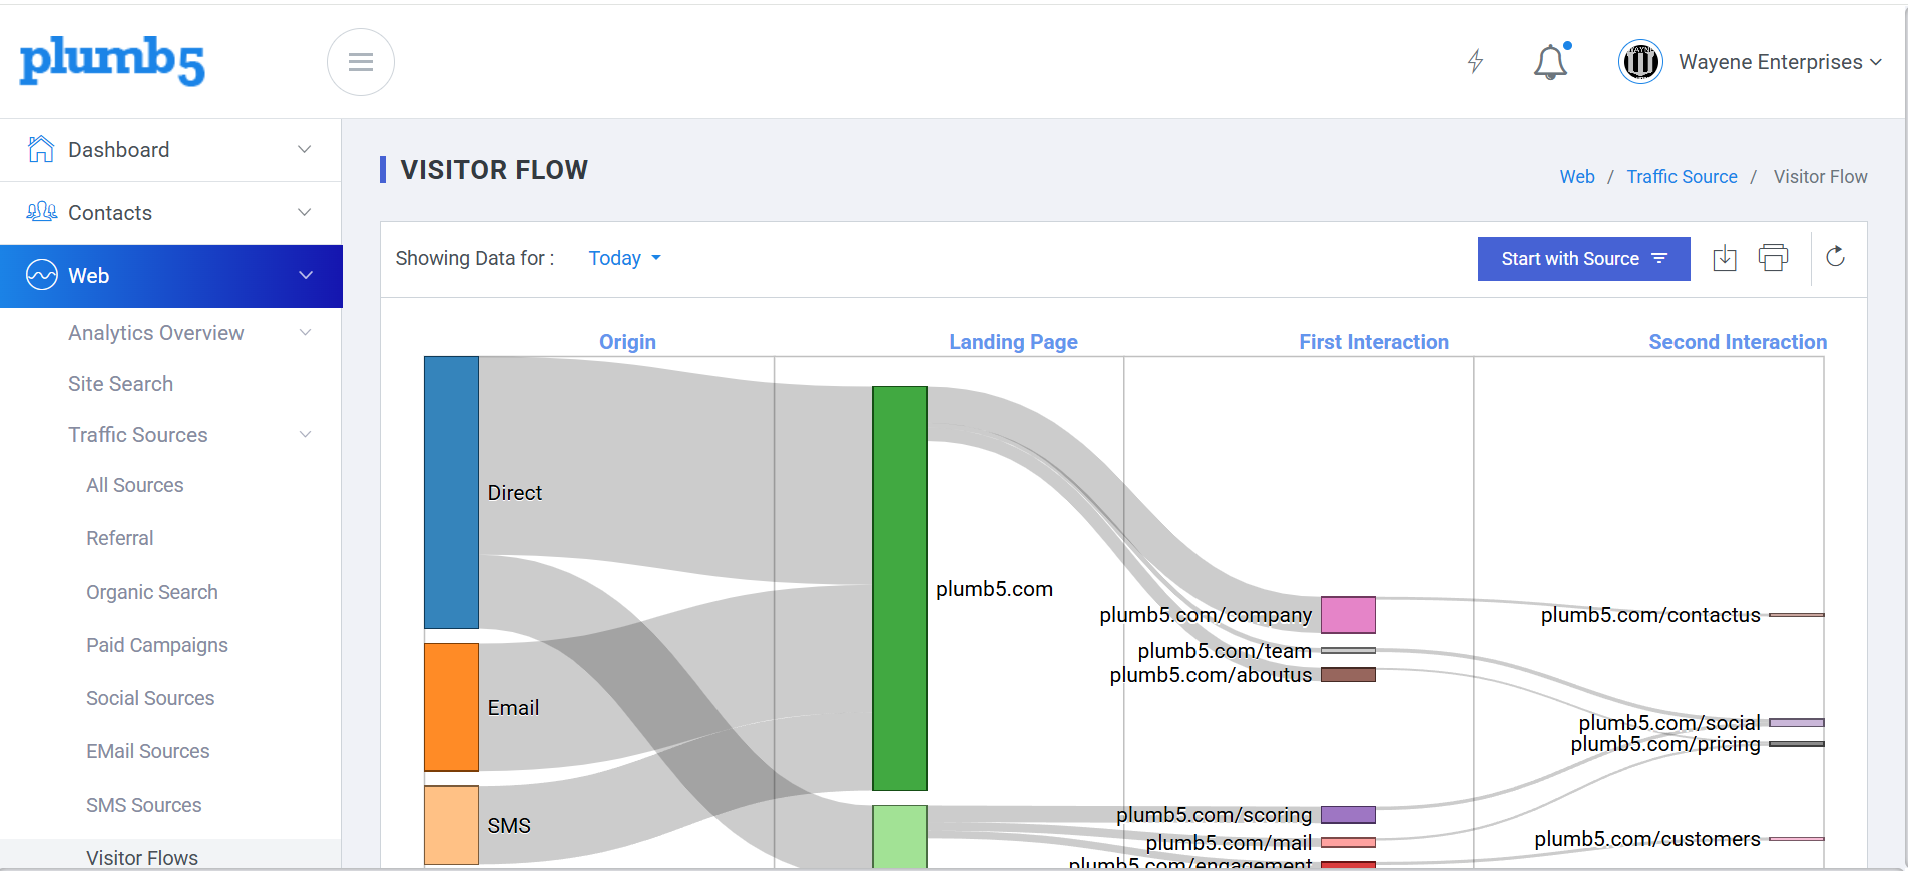Collapse the Web menu chevron
Screen dimensions: 1908x871
tap(306, 275)
